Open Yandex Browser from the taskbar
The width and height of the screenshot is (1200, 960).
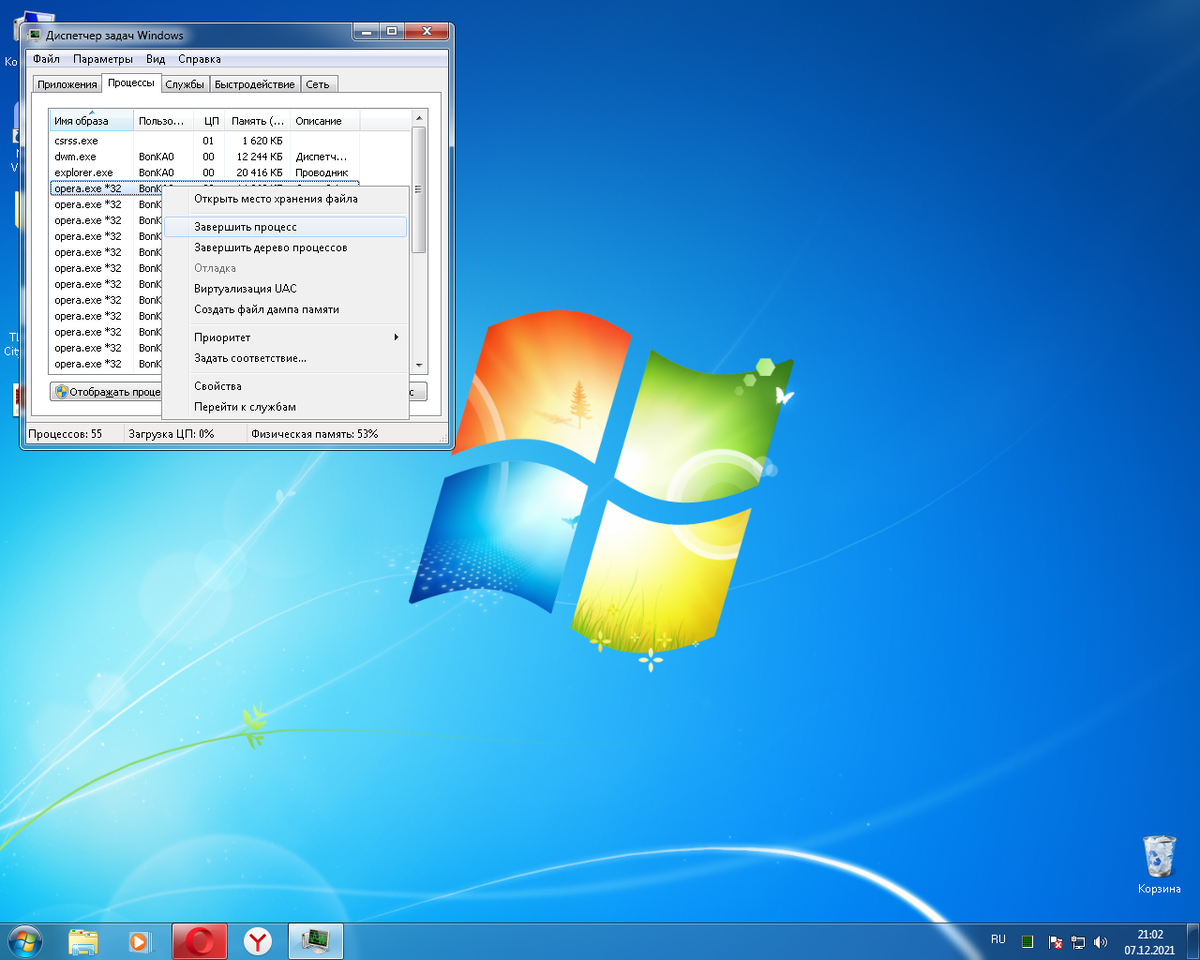(x=259, y=941)
